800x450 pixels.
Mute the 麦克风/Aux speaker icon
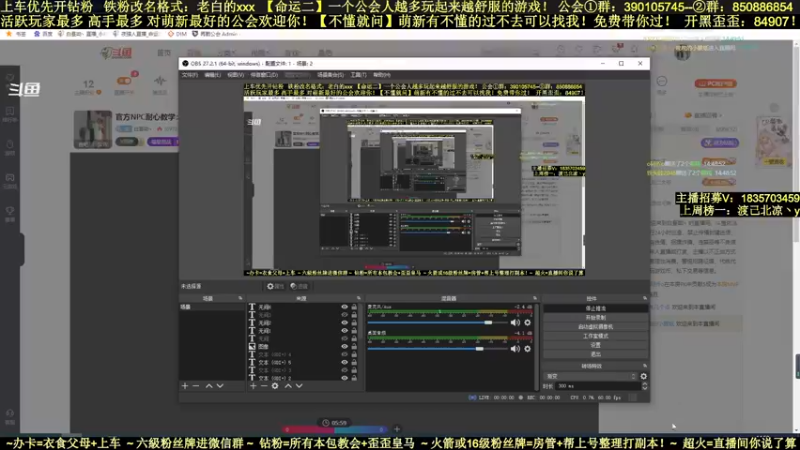[x=515, y=322]
